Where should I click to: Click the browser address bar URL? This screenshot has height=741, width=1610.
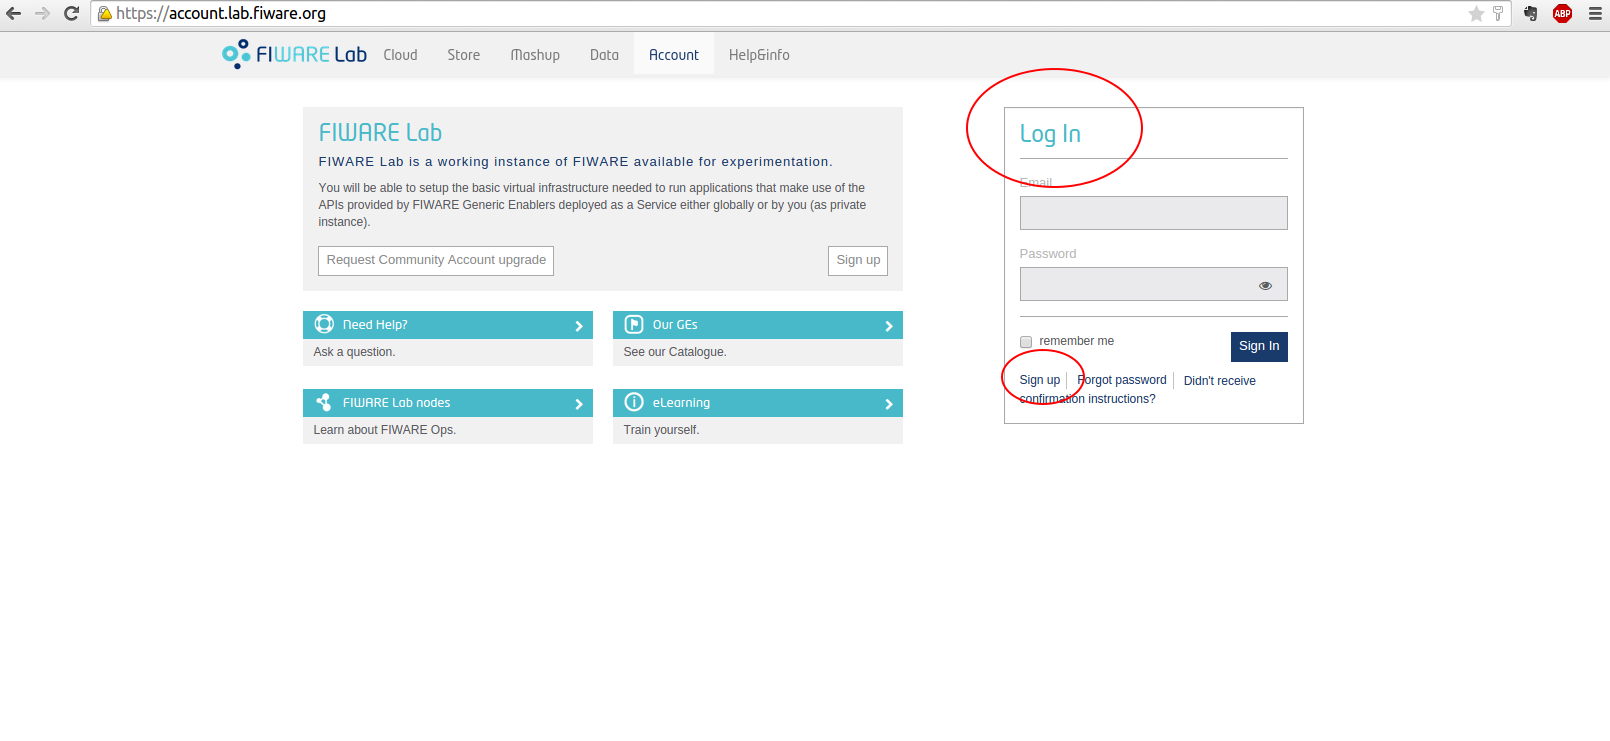pos(221,14)
